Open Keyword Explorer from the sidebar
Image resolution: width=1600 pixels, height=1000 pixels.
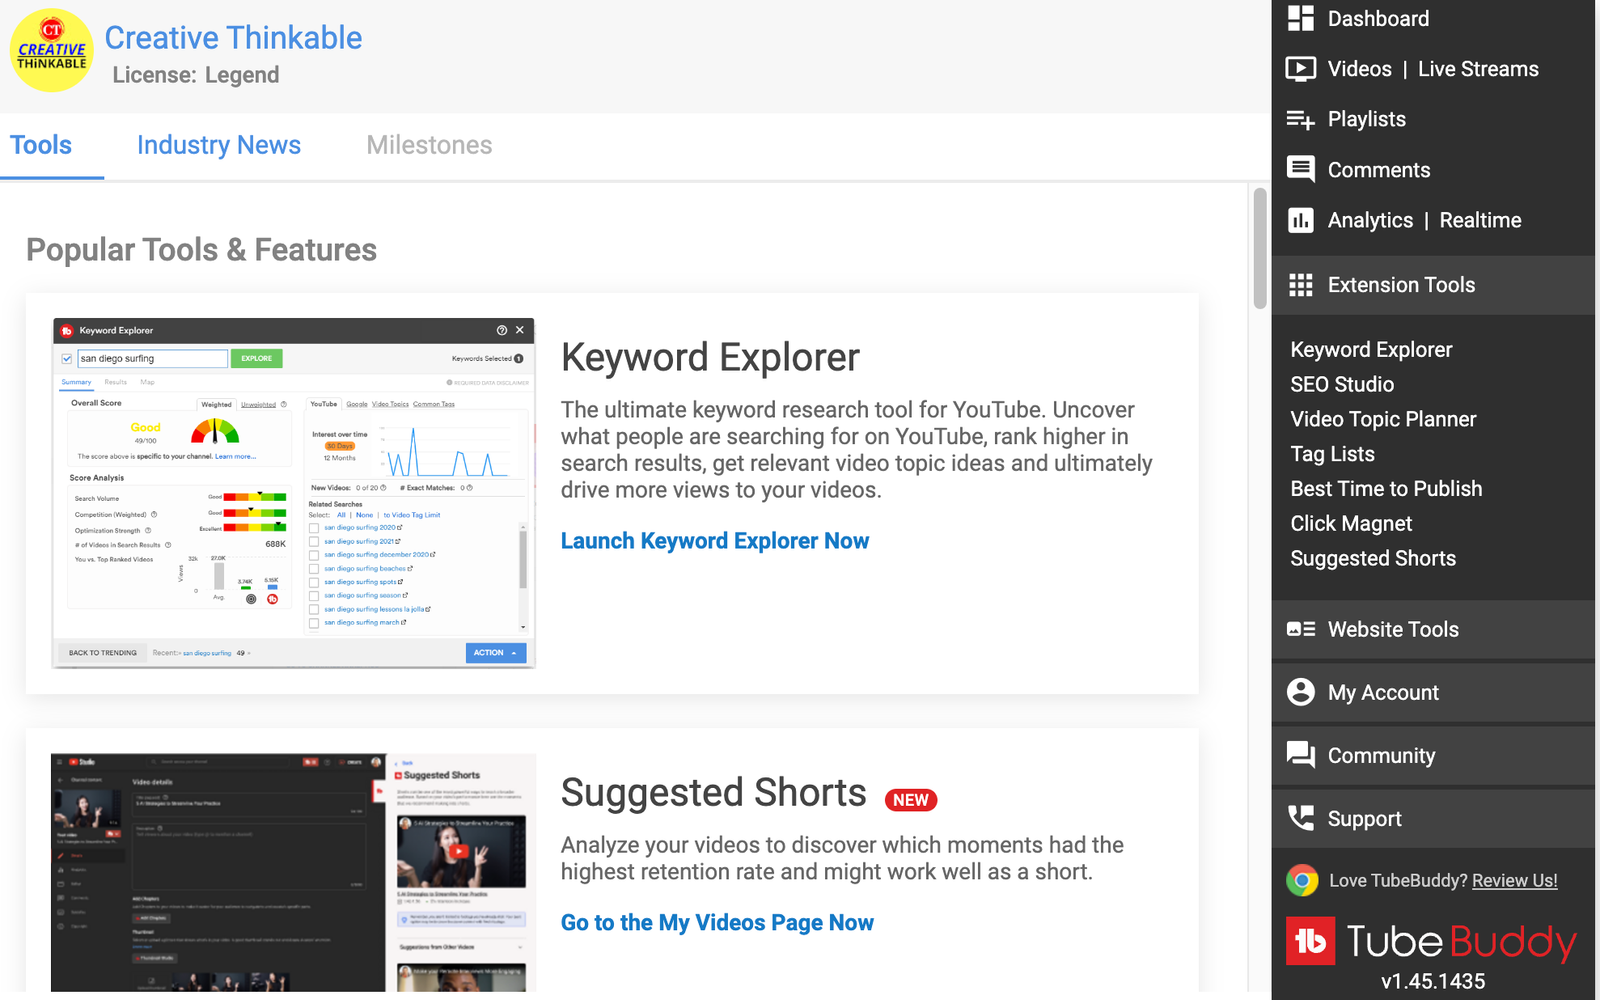pos(1371,350)
